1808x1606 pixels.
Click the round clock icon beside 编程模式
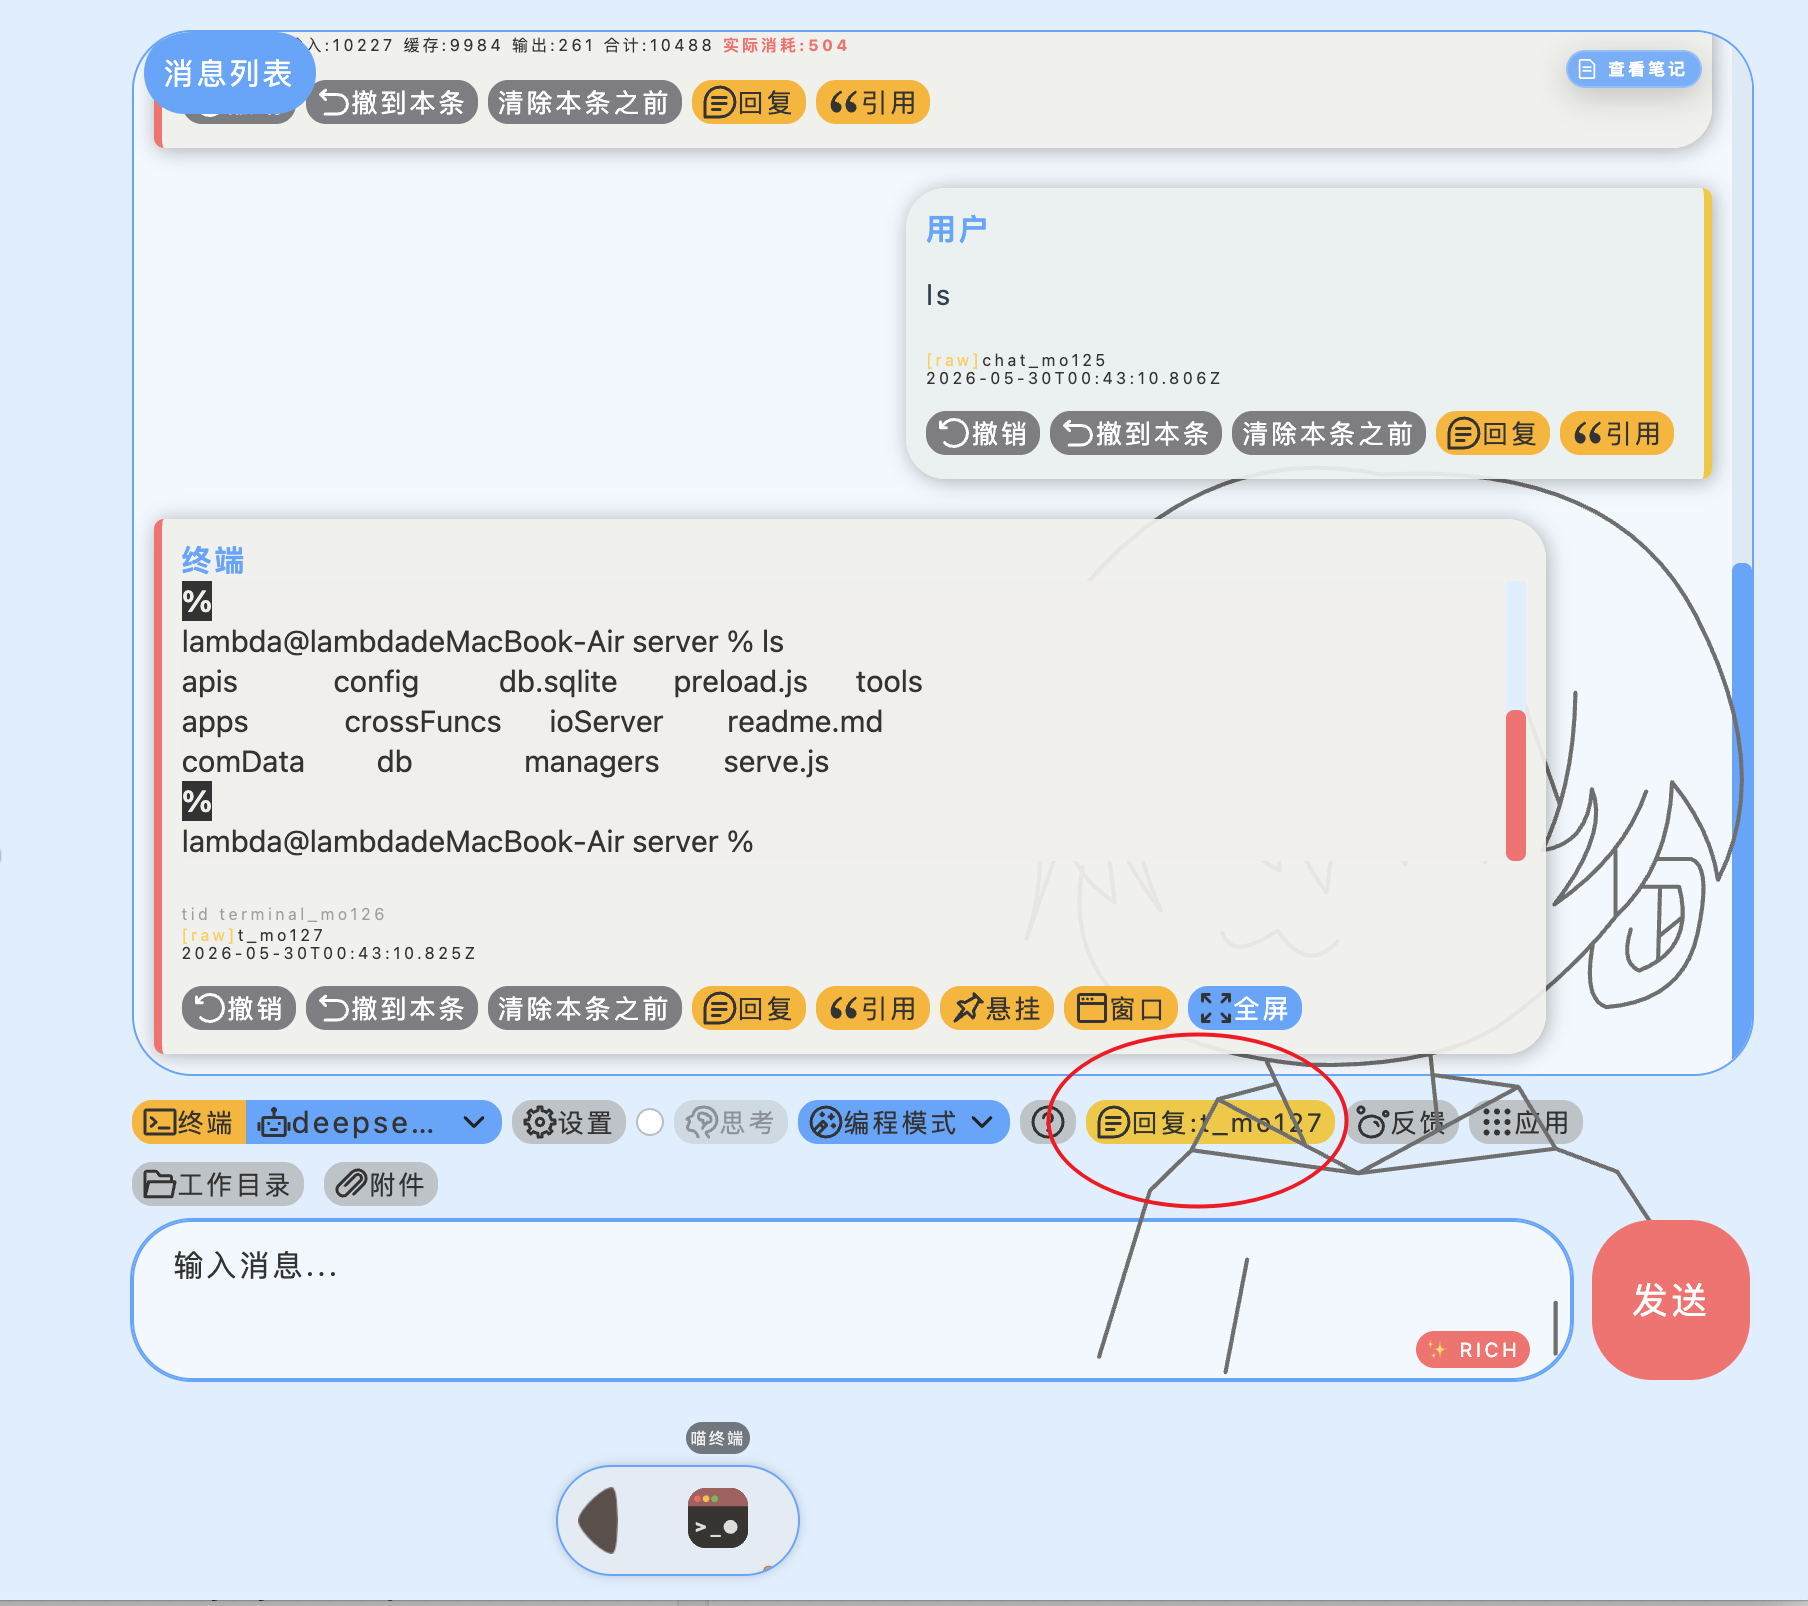click(1047, 1122)
